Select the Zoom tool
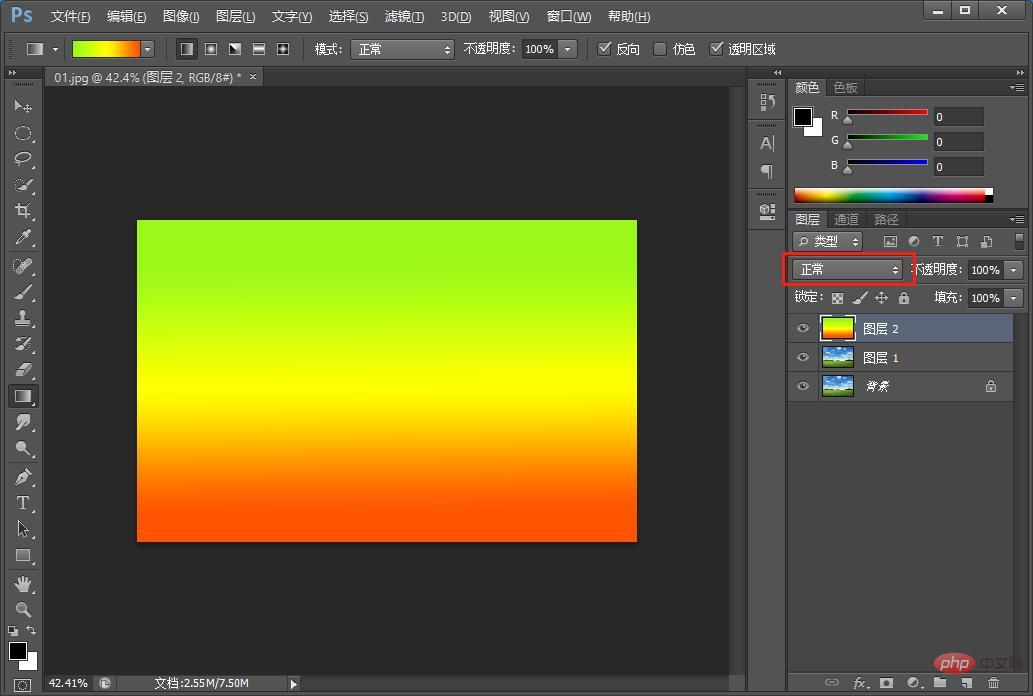 click(x=23, y=609)
